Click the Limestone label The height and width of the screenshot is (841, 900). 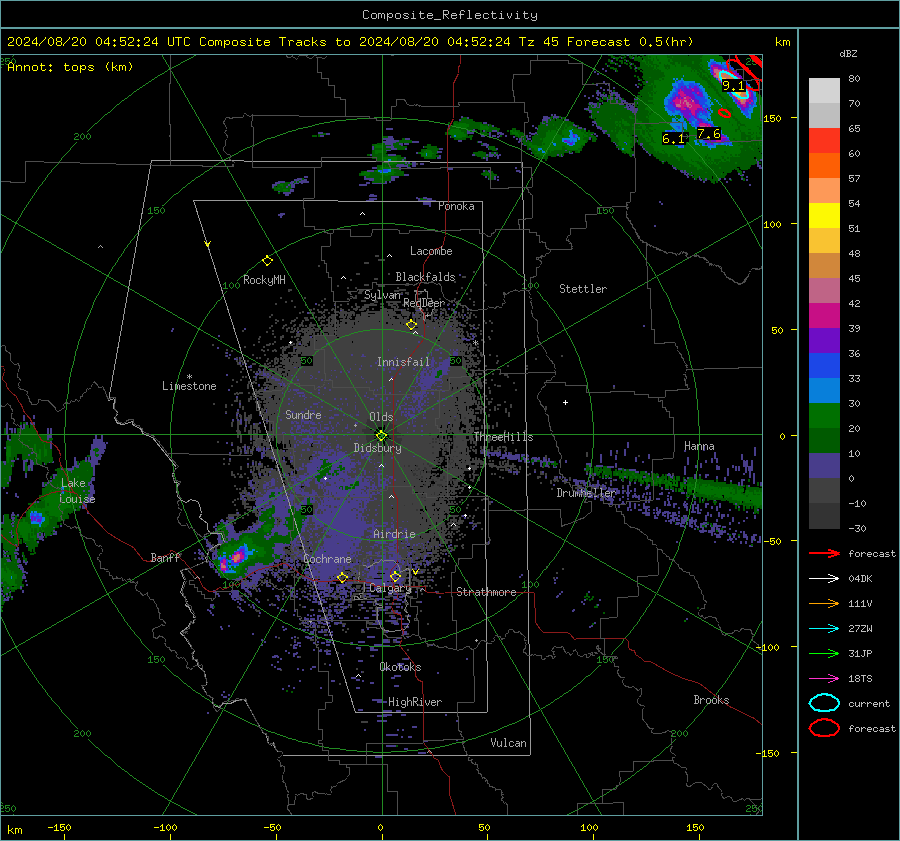189,386
